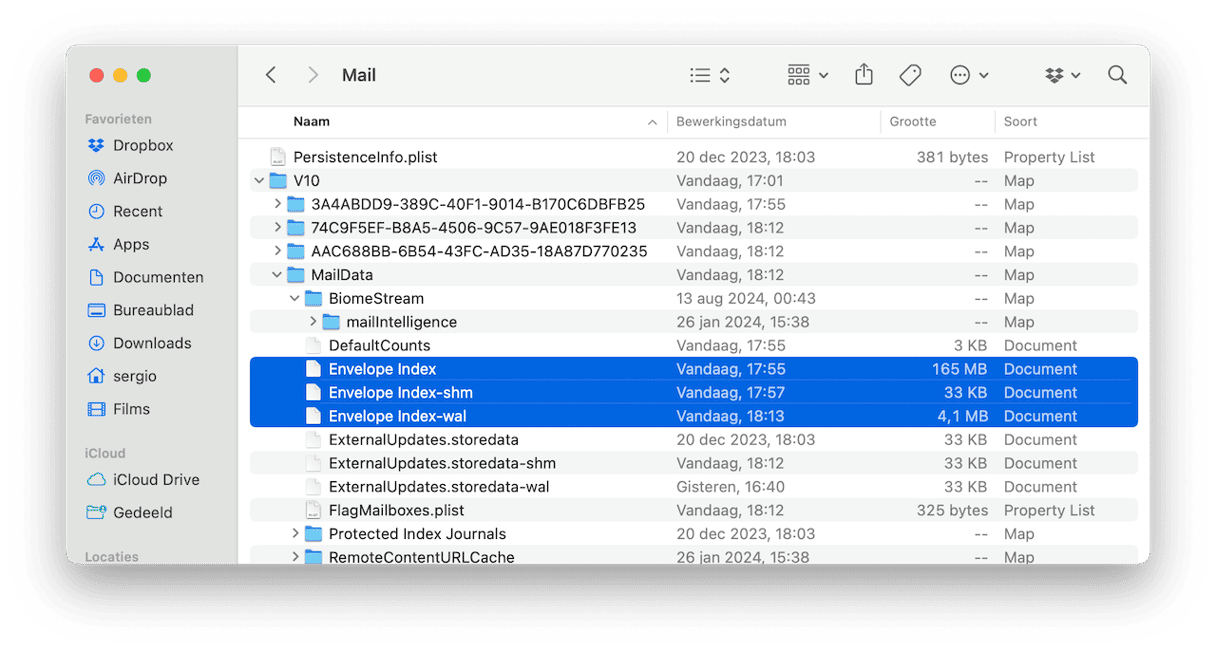Expand the mailIntelligence folder
1216x651 pixels.
tap(313, 322)
